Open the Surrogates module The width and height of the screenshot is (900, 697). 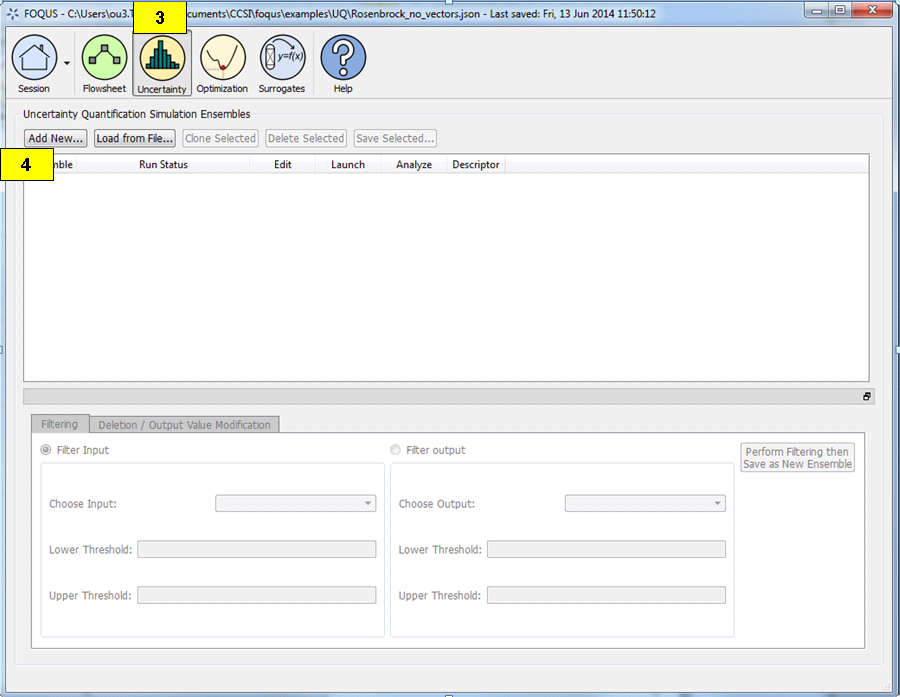coord(281,60)
